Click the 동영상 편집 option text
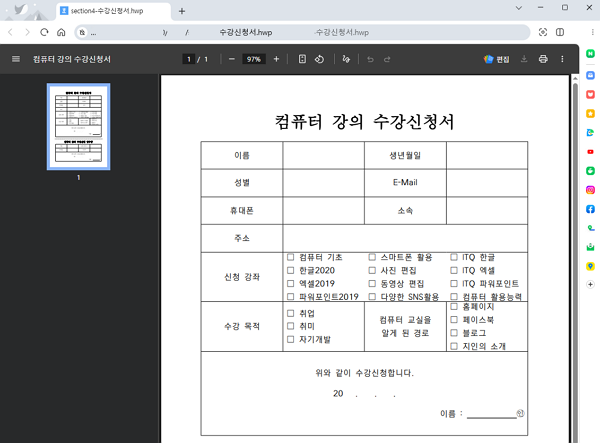This screenshot has height=443, width=600. click(402, 284)
